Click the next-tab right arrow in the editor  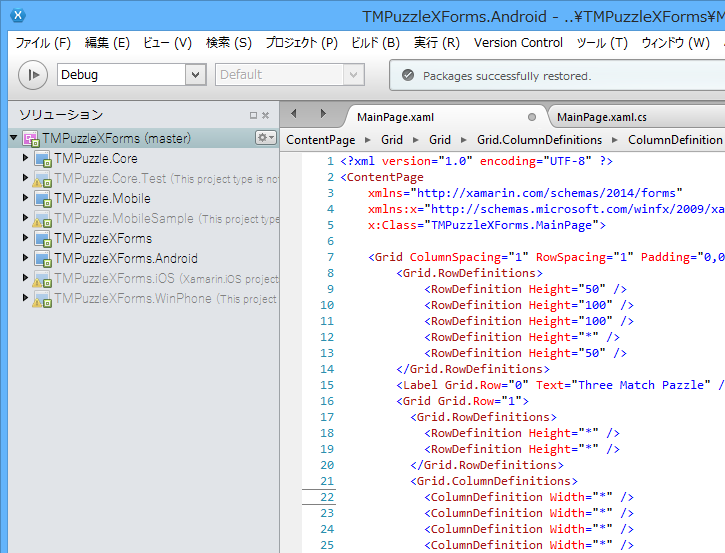coord(323,114)
